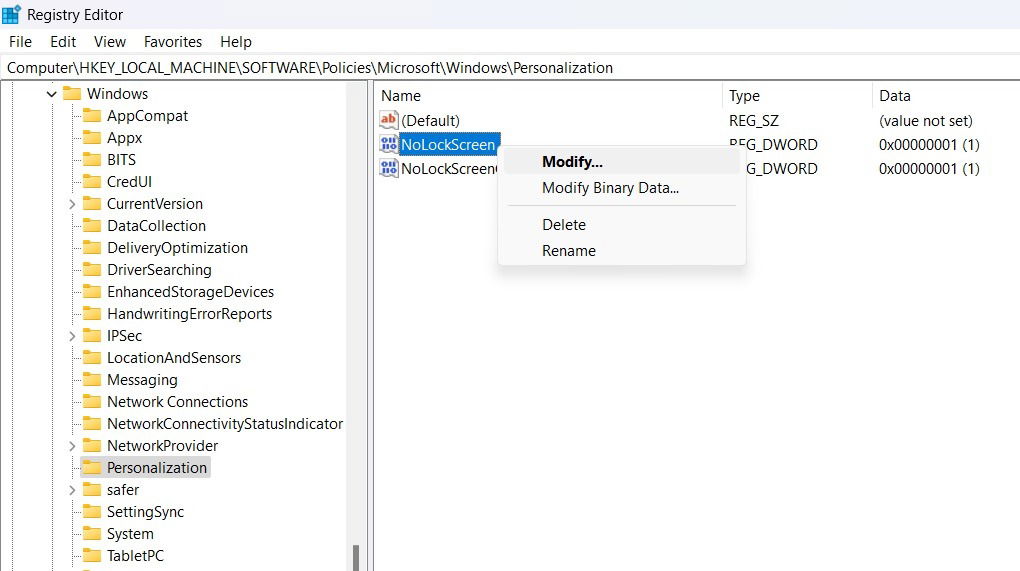Click the selected NoLockScreen DWORD icon
Image resolution: width=1020 pixels, height=571 pixels.
pos(389,144)
